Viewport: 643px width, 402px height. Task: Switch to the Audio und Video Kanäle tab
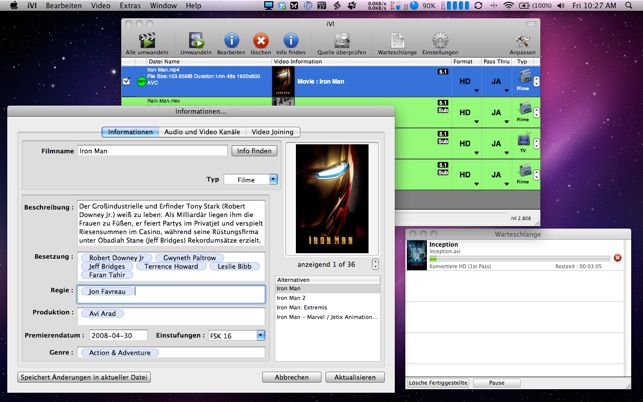(x=202, y=132)
